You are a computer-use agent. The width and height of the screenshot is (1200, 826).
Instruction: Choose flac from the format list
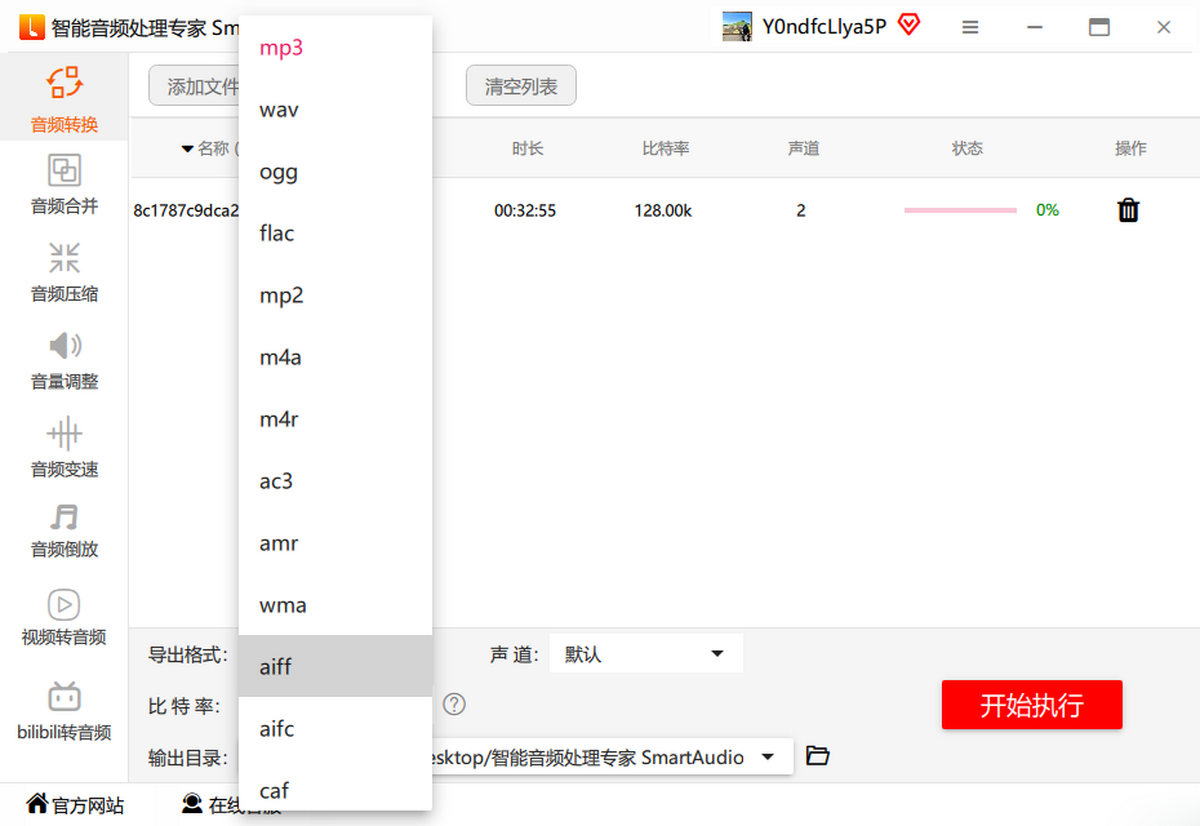click(277, 234)
